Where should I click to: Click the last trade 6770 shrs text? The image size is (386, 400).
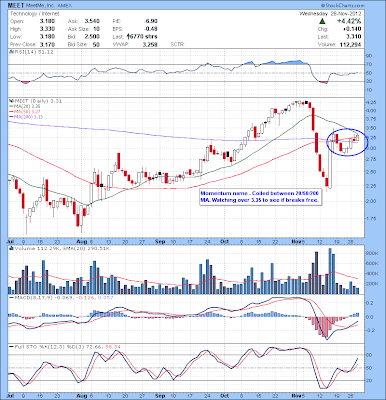click(142, 36)
